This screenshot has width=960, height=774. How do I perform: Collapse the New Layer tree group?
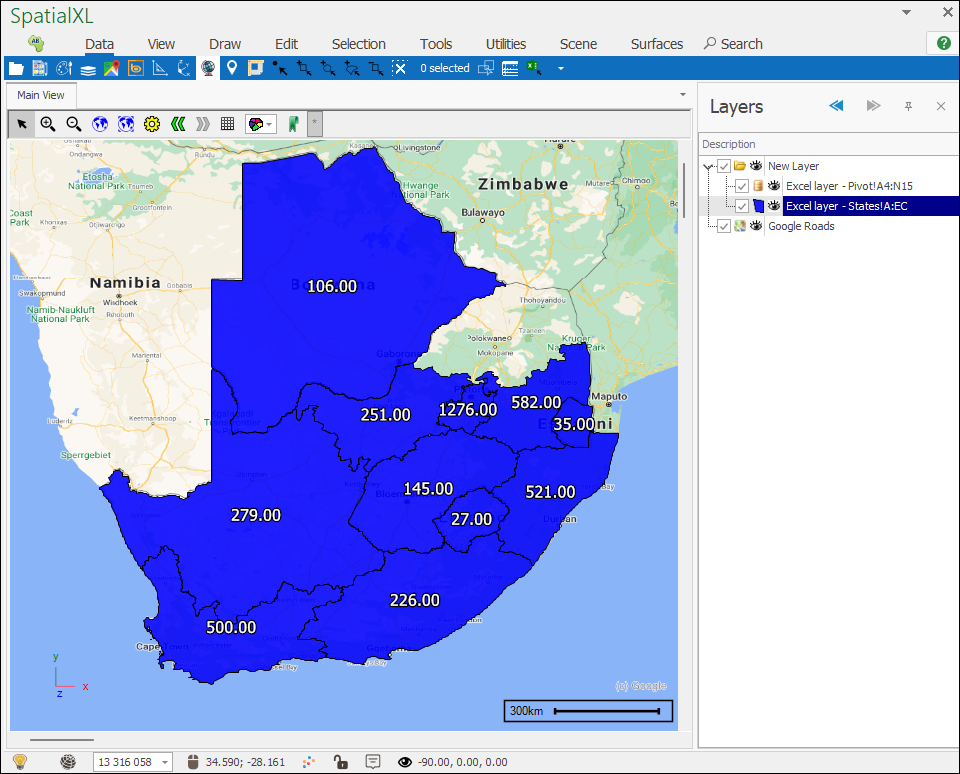[708, 166]
